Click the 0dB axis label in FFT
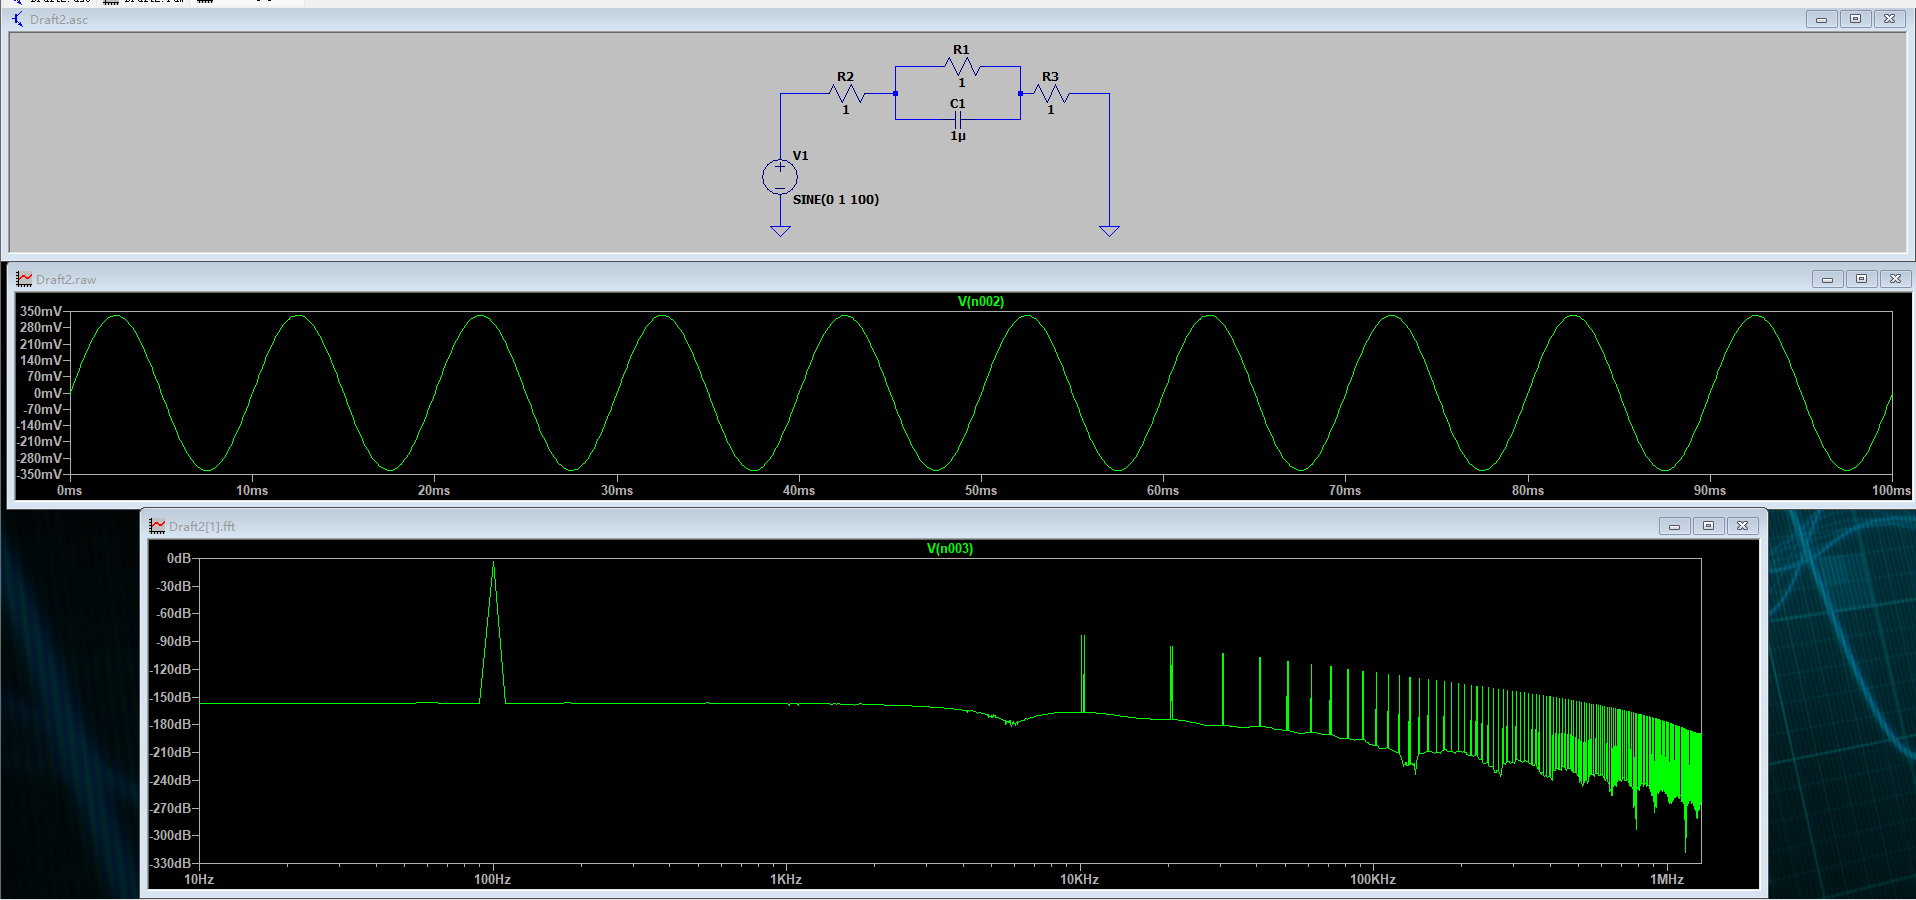The image size is (1916, 900). coord(179,559)
